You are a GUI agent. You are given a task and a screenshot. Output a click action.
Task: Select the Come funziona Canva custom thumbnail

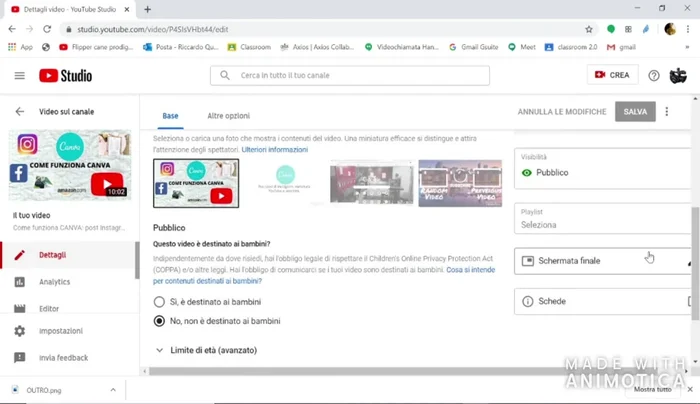pos(196,183)
